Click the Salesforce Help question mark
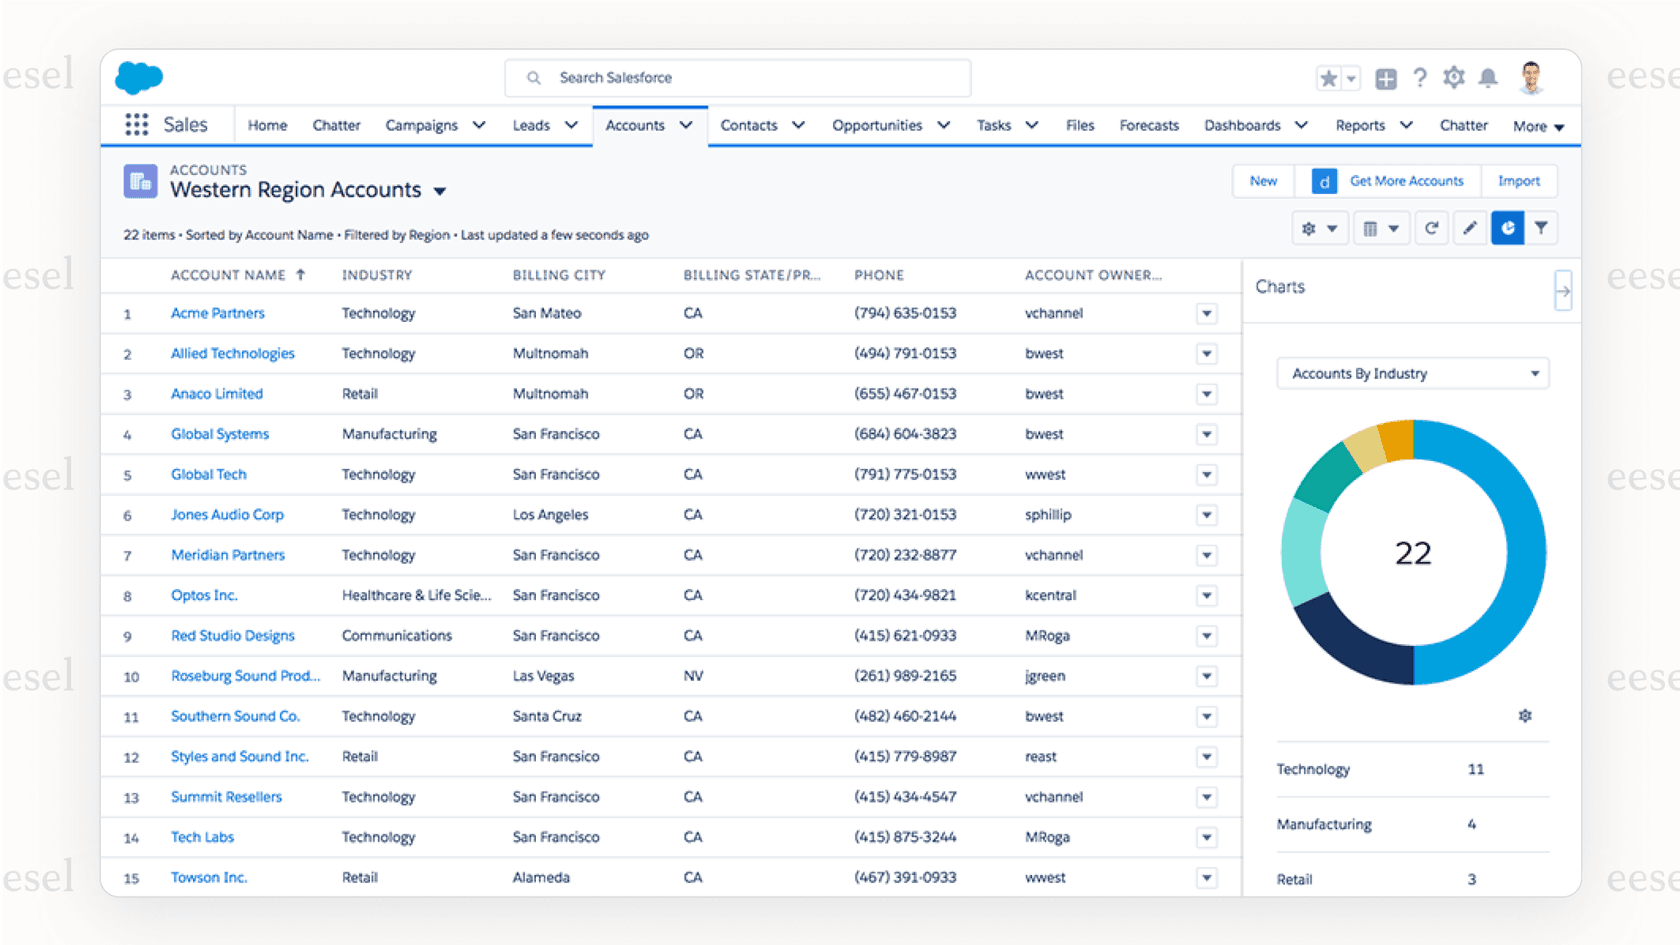The image size is (1680, 945). click(x=1420, y=77)
